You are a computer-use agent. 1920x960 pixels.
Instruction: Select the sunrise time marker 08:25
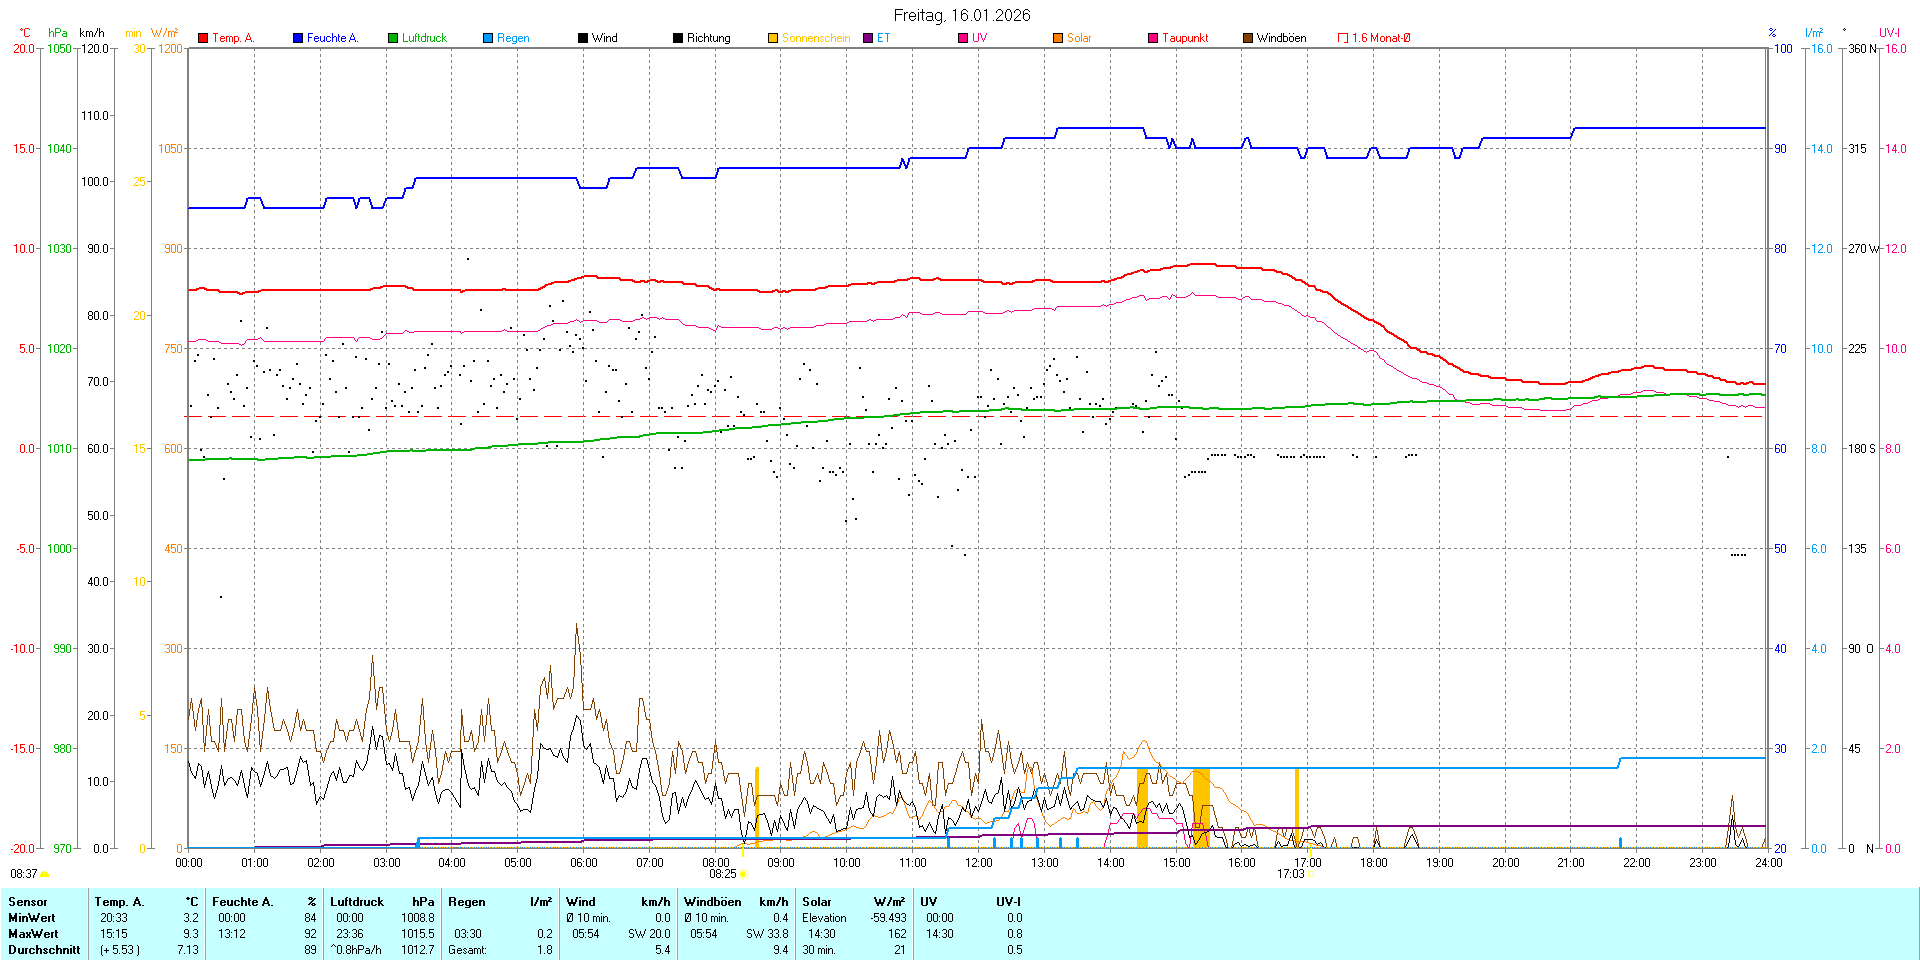[723, 874]
